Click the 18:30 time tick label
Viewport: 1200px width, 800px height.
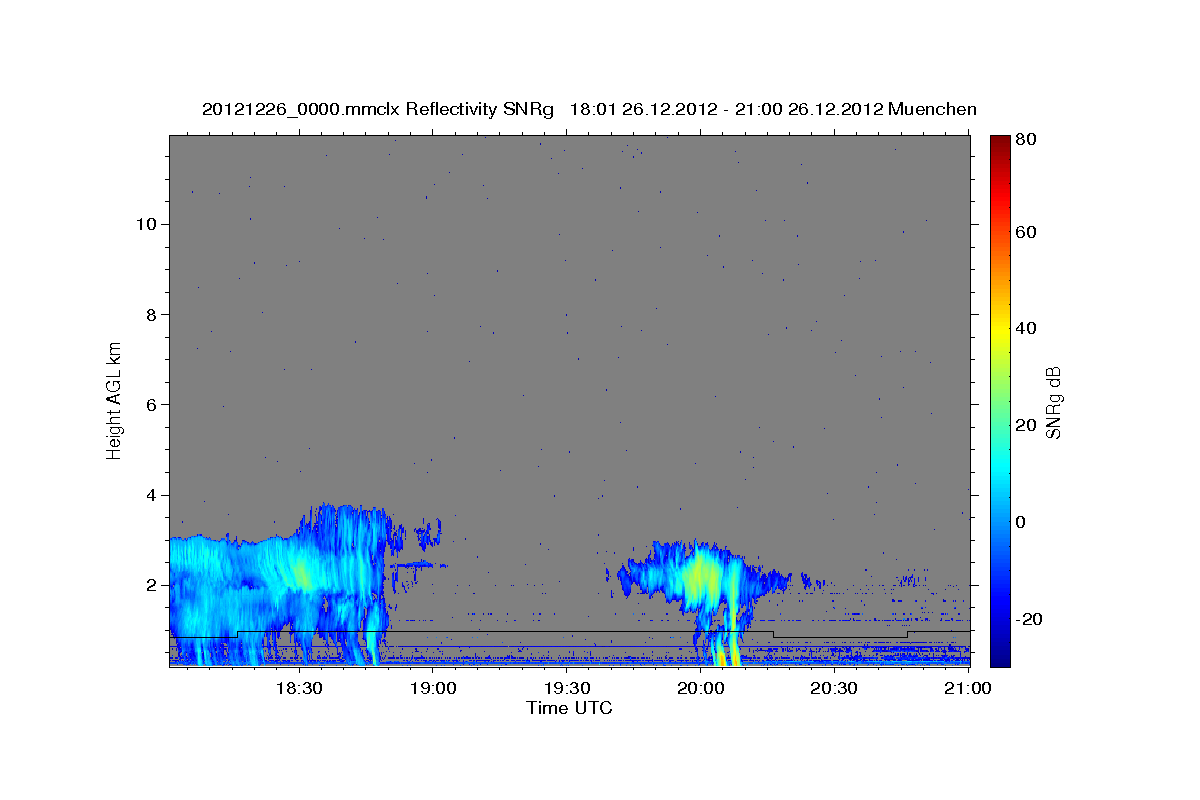click(298, 688)
